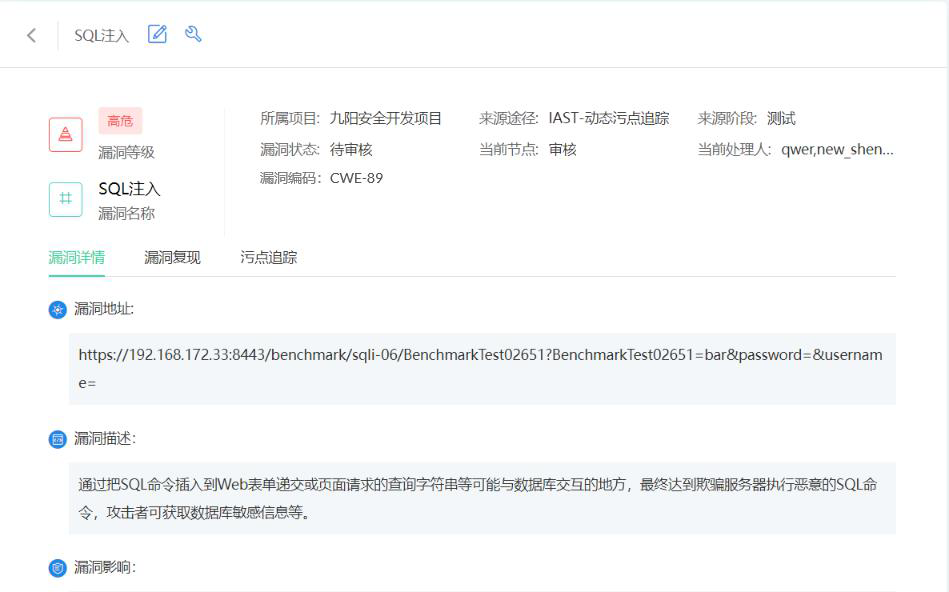Click the SQL注入 page title in header

coord(102,35)
